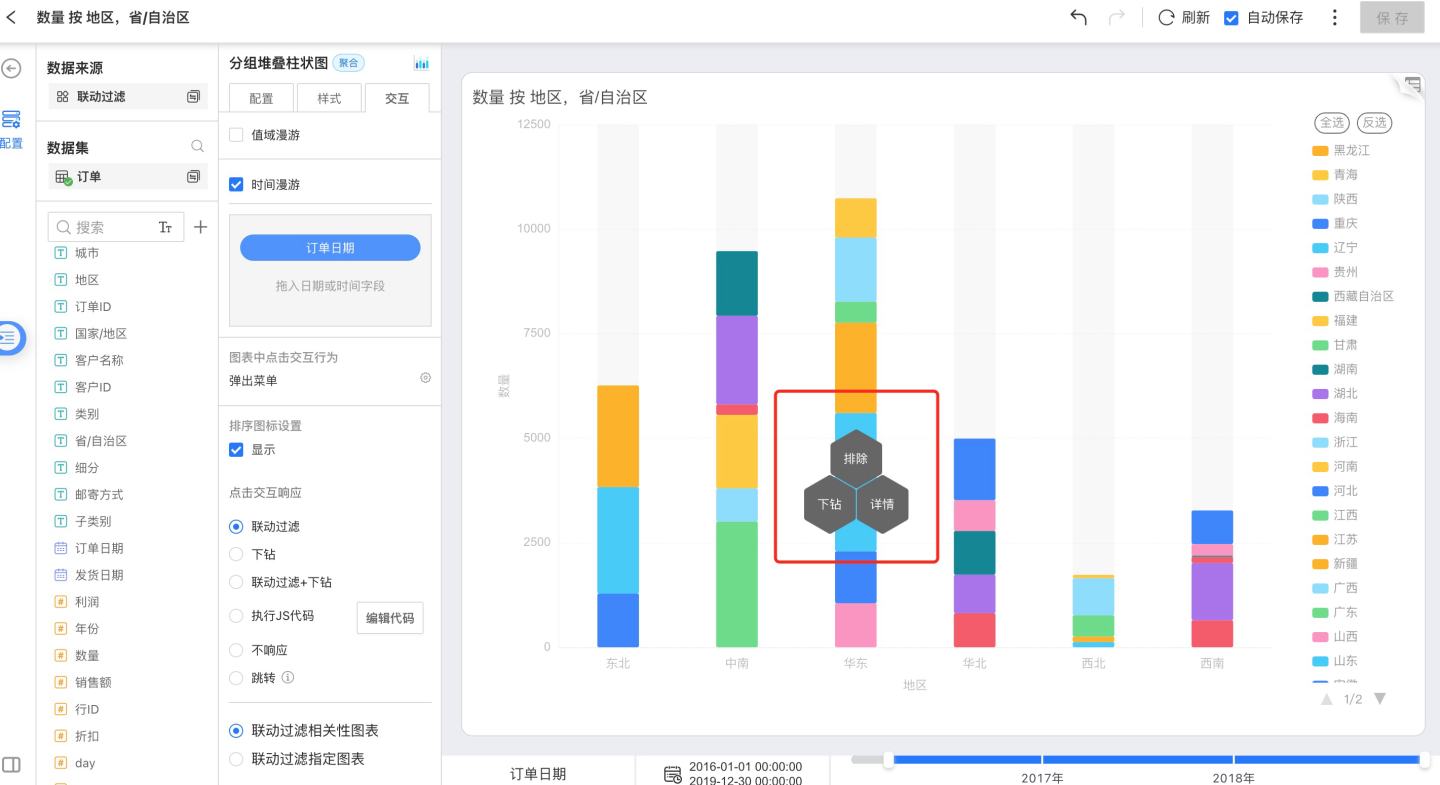Click the back arrow in the header
The image size is (1440, 785).
coord(12,18)
